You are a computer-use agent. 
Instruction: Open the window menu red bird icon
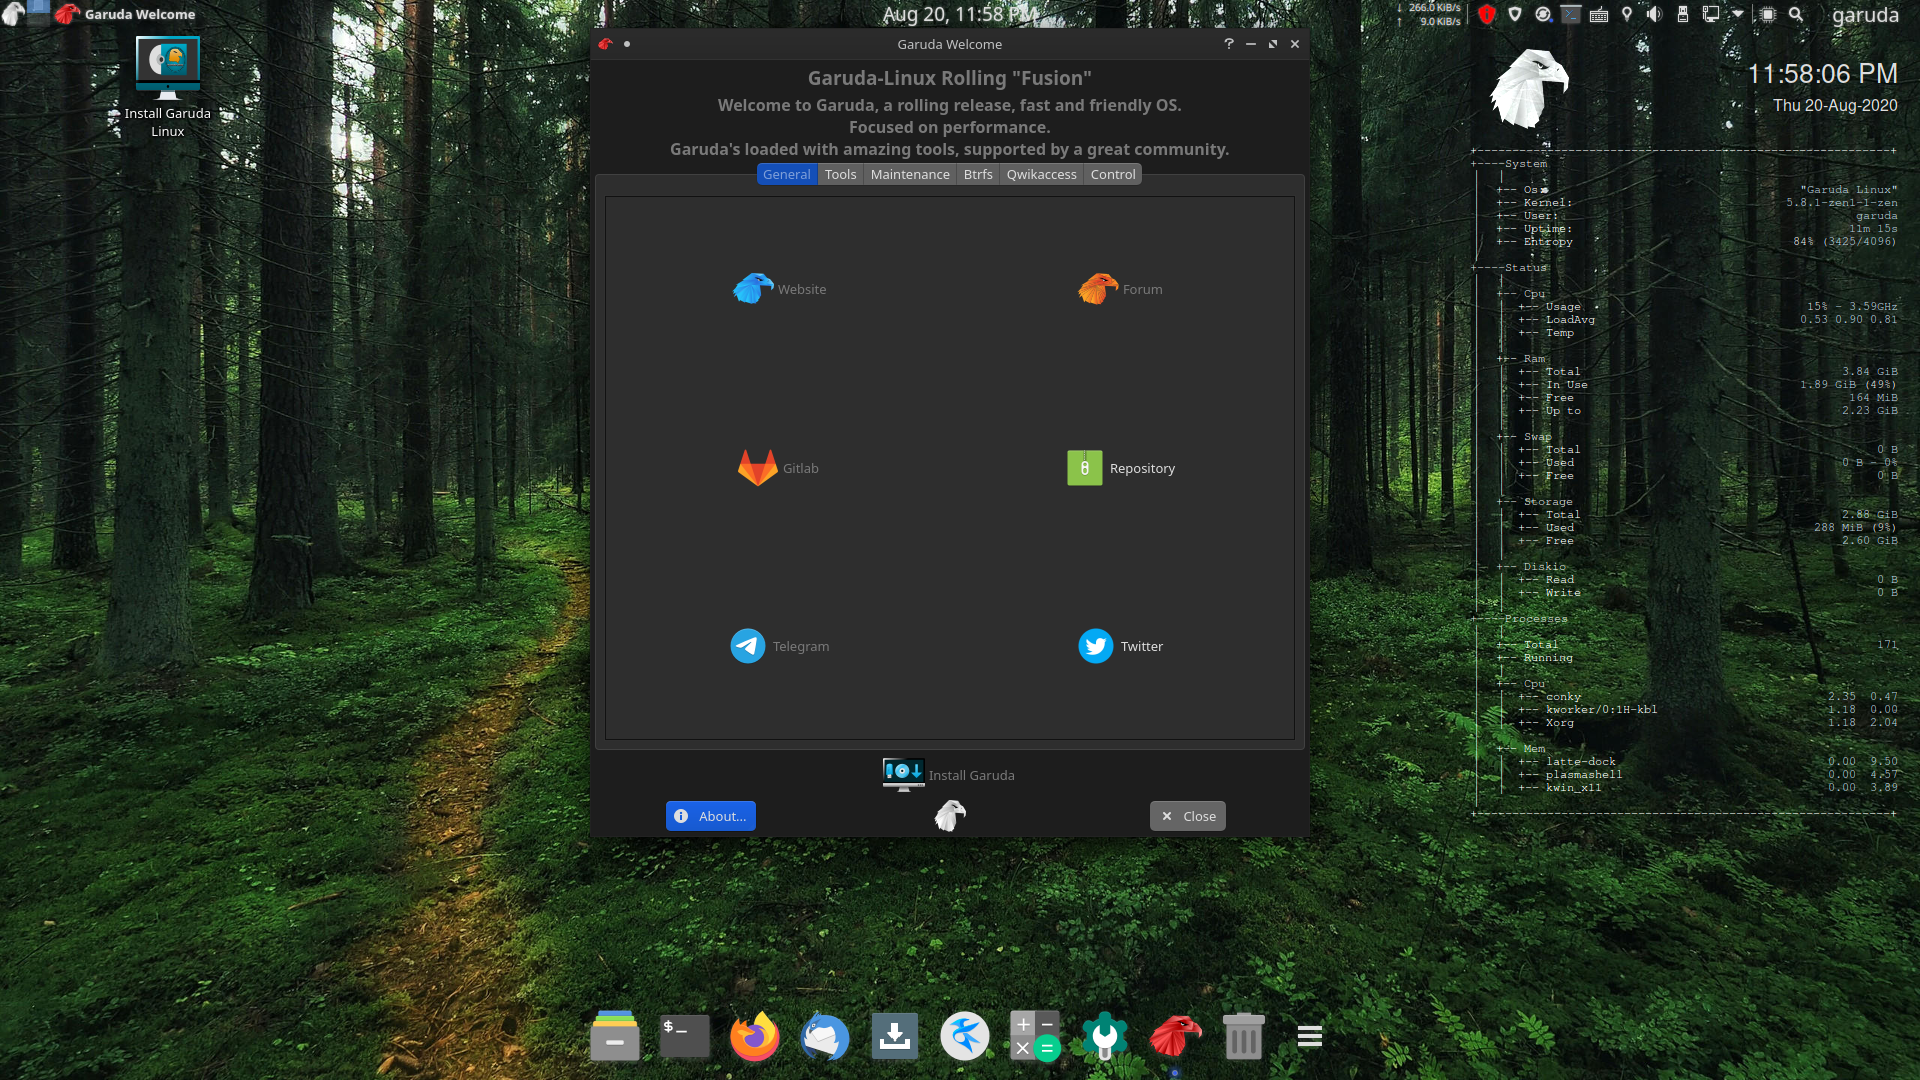(x=605, y=44)
